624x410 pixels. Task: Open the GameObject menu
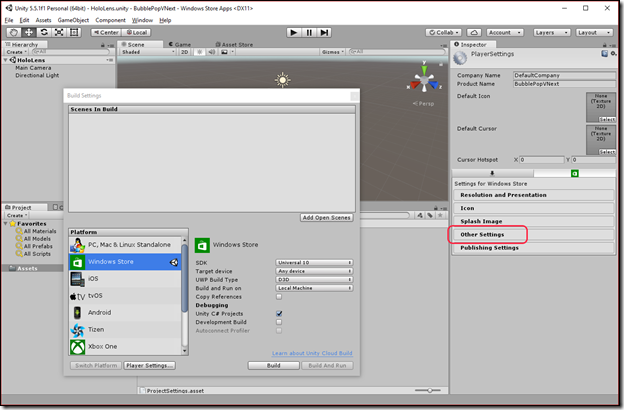click(73, 20)
